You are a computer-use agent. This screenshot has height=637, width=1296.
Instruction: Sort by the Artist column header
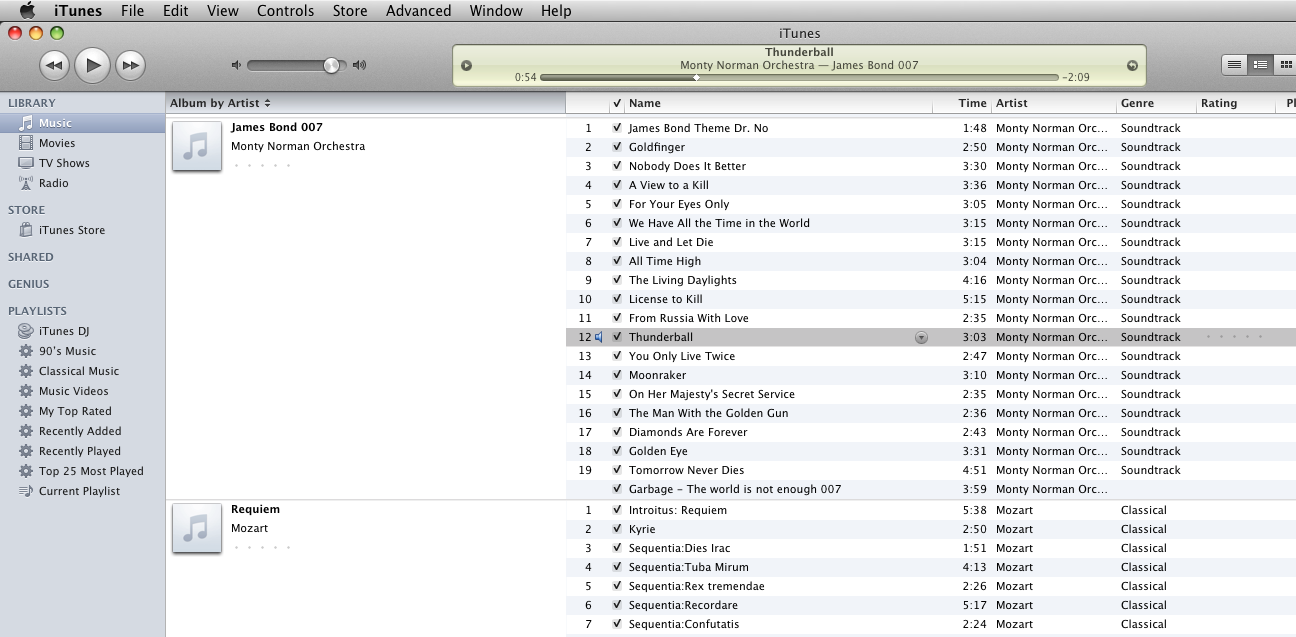[1053, 103]
